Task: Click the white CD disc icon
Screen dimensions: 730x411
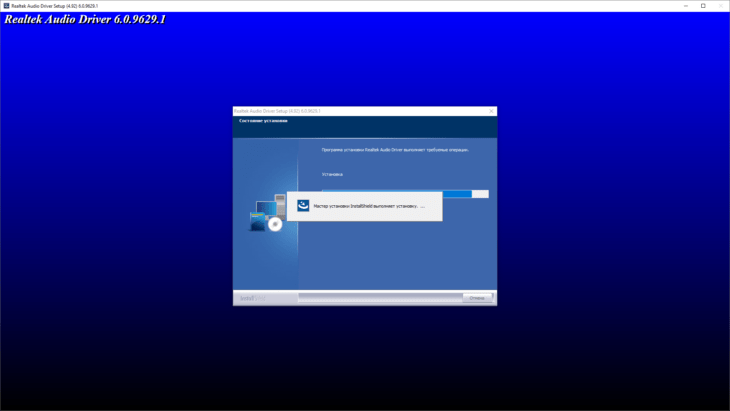Action: [x=275, y=224]
